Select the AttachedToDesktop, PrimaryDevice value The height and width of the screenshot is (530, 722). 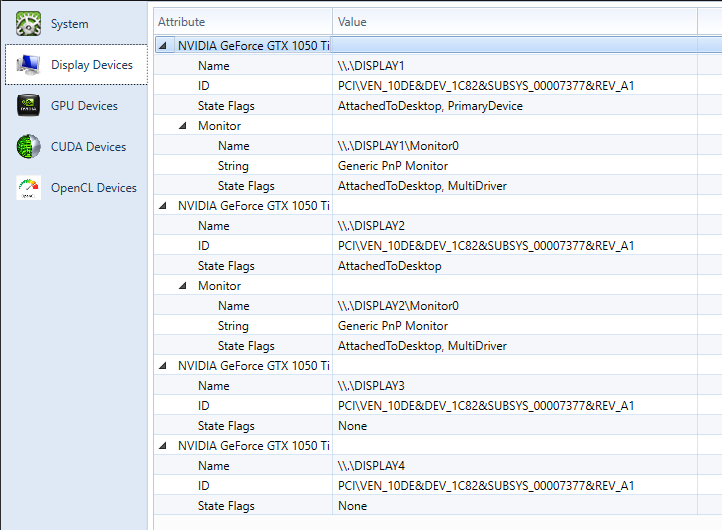pyautogui.click(x=430, y=106)
